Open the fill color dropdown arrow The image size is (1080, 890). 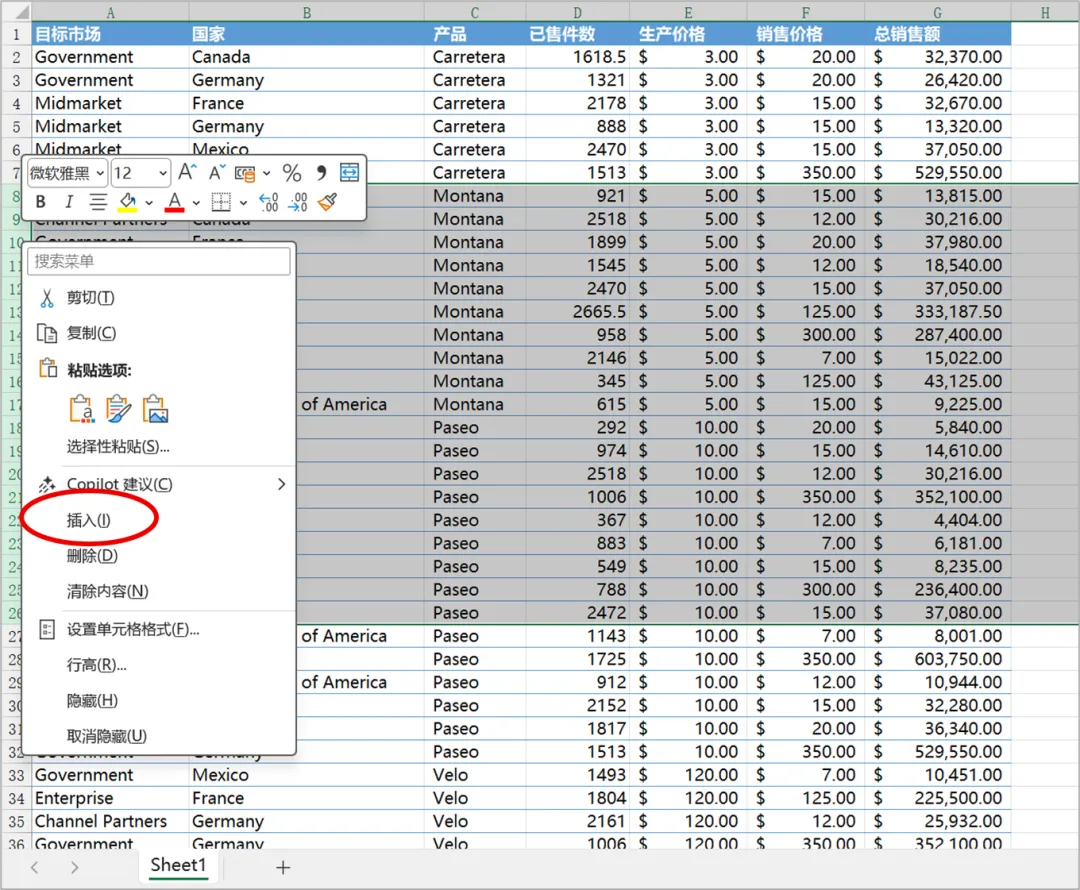point(149,203)
